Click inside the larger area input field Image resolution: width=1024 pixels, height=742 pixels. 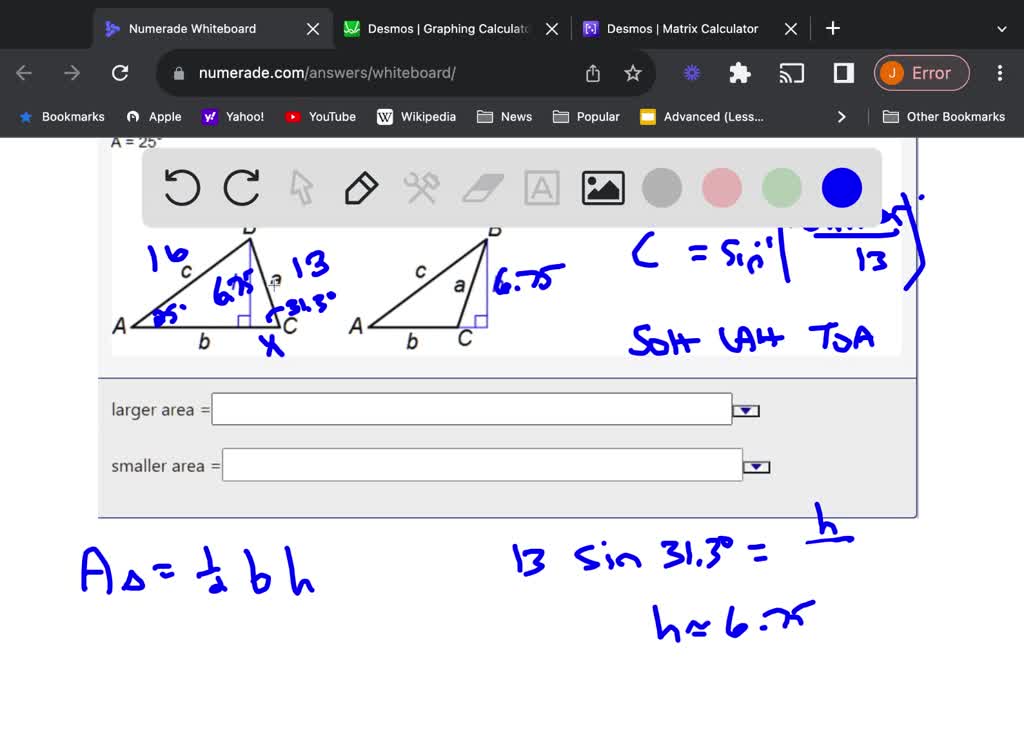(470, 408)
